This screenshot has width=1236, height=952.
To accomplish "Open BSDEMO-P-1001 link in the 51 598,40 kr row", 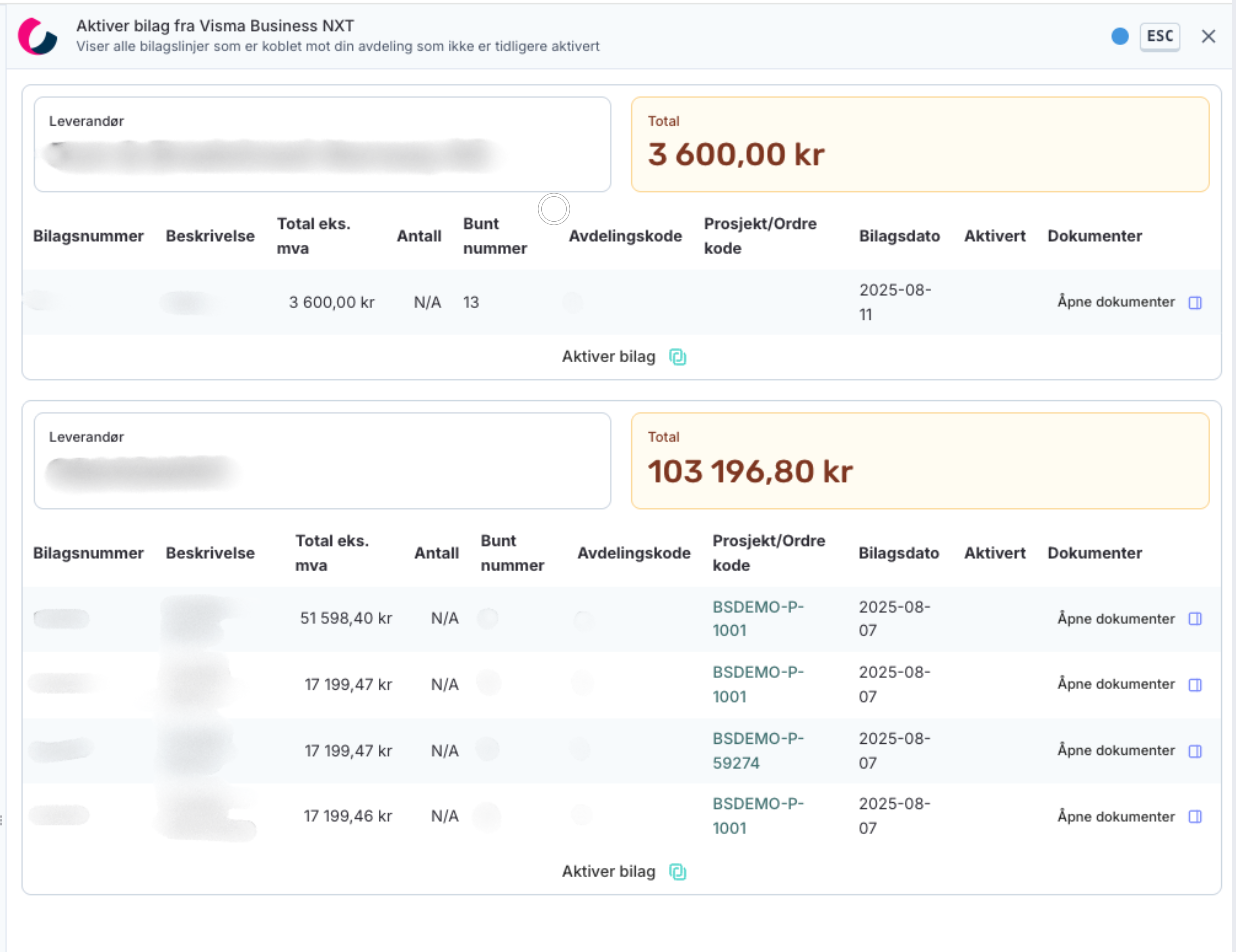I will coord(758,618).
